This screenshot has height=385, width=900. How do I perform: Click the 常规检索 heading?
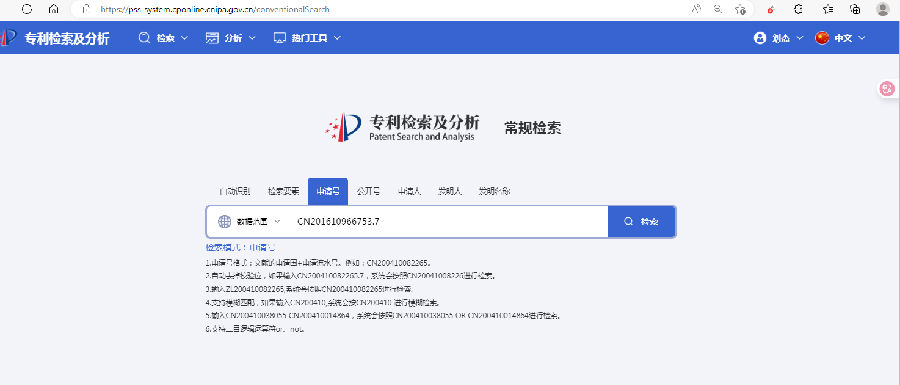tap(533, 128)
